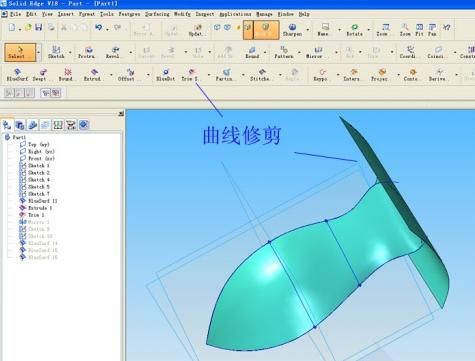Image resolution: width=475 pixels, height=361 pixels.
Task: Select Extrude 1 in feature tree
Action: click(36, 208)
